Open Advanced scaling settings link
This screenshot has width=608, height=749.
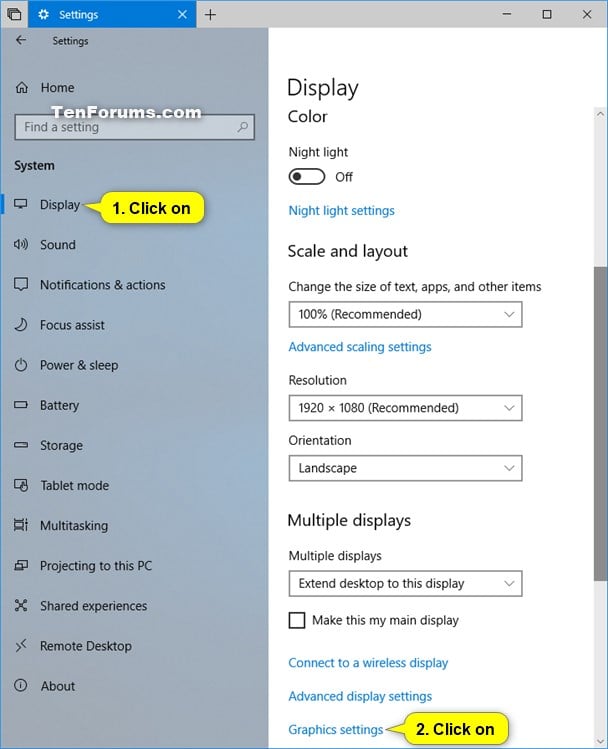coord(360,347)
